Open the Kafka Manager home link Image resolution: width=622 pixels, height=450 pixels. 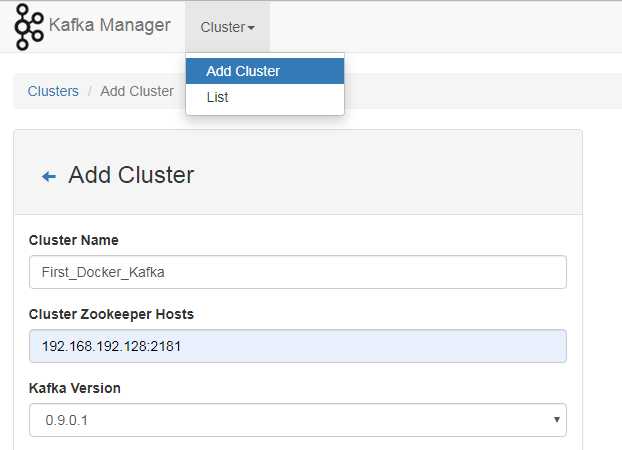(x=110, y=25)
